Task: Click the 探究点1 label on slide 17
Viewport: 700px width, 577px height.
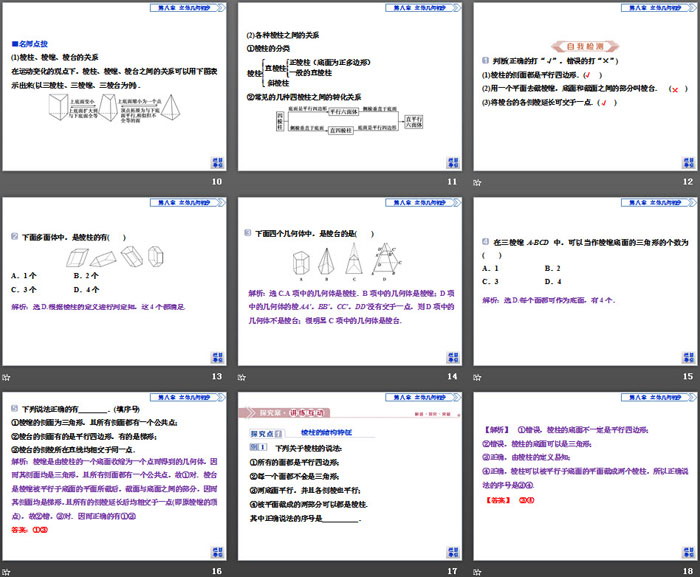Action: (x=265, y=433)
